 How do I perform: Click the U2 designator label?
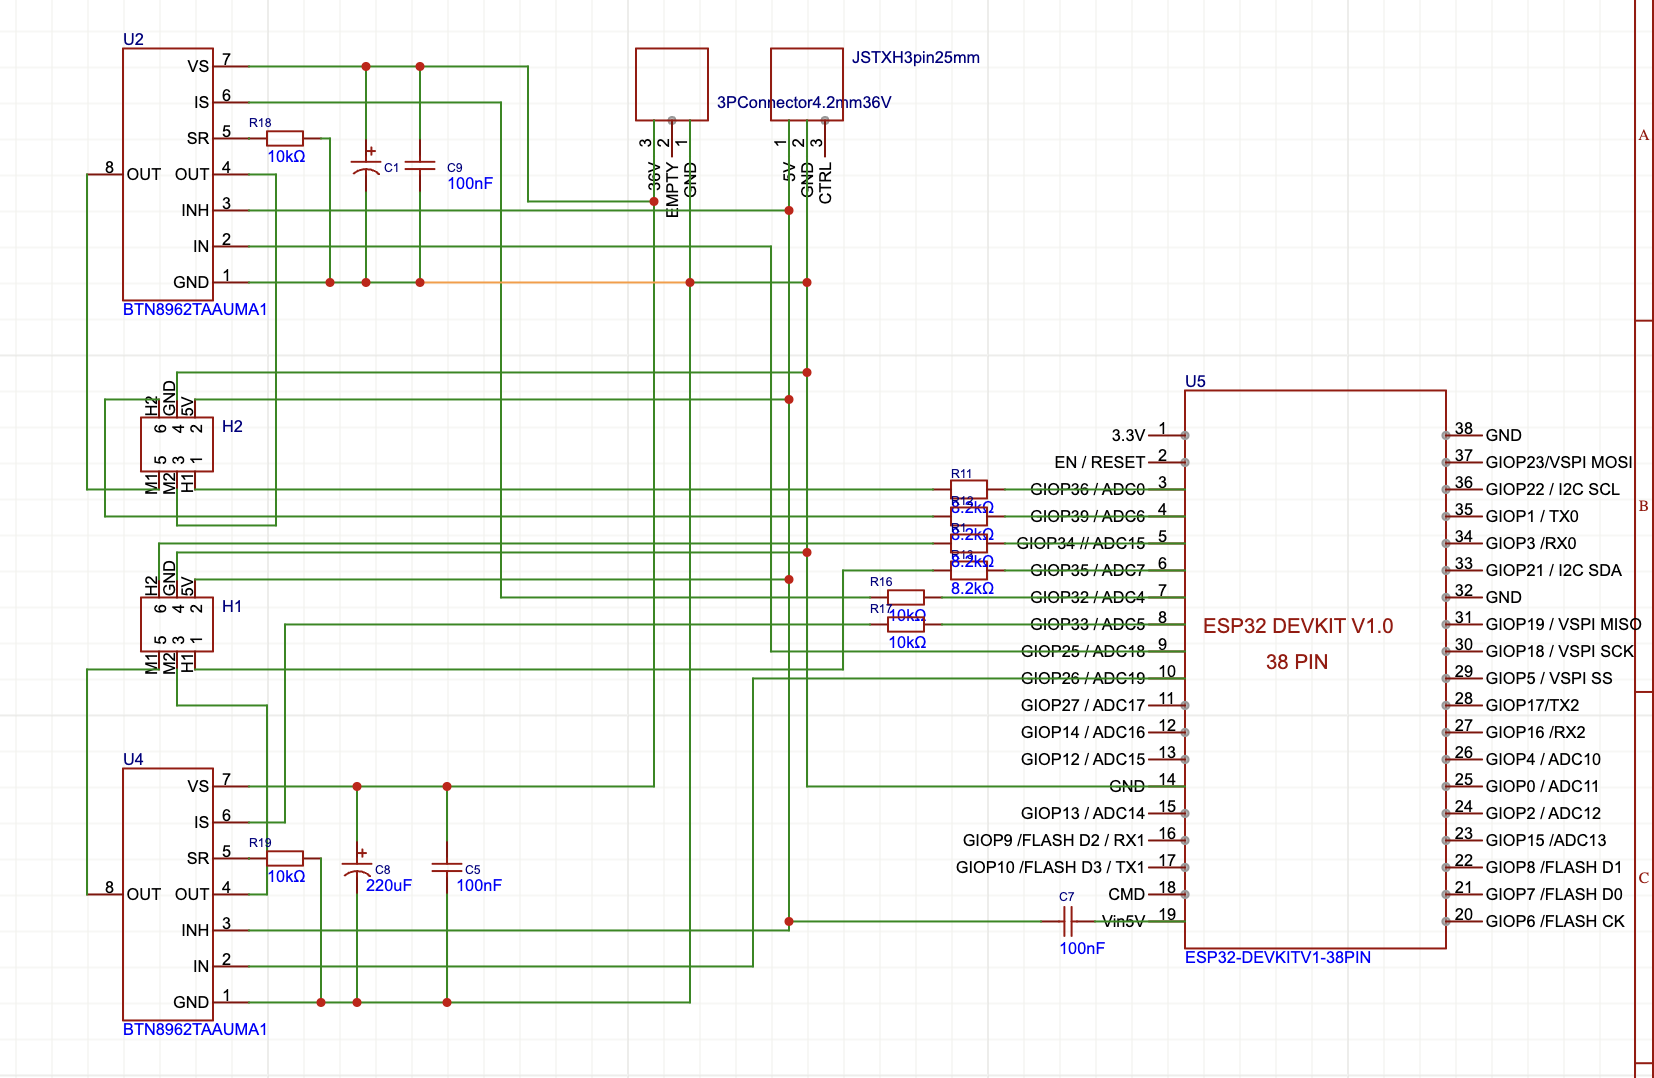coord(133,39)
